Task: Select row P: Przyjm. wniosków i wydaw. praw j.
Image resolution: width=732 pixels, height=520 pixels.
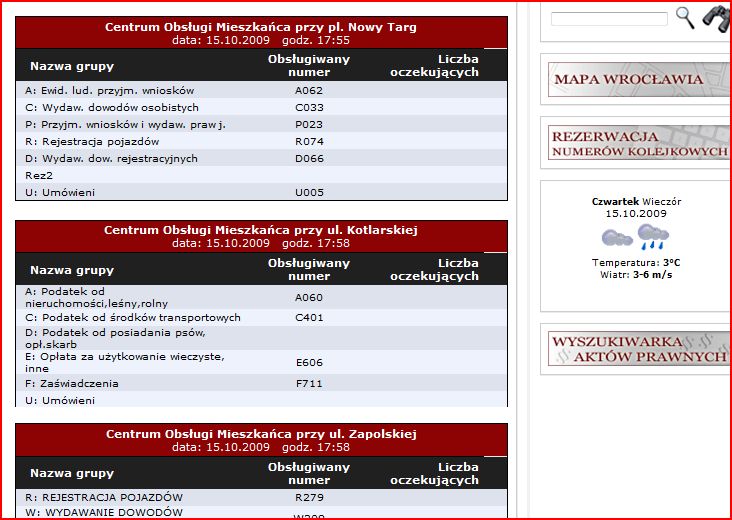Action: click(261, 124)
